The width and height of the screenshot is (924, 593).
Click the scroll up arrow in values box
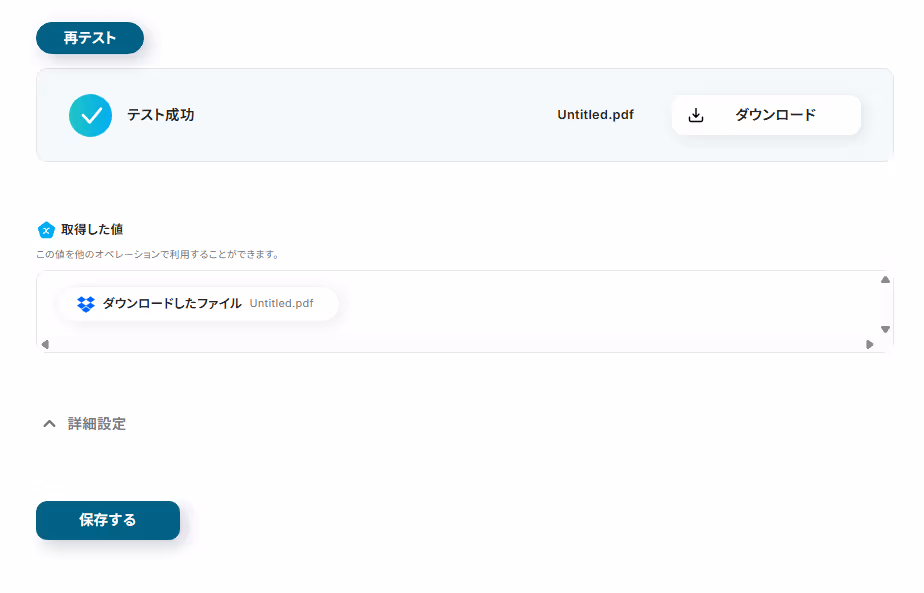pyautogui.click(x=885, y=279)
